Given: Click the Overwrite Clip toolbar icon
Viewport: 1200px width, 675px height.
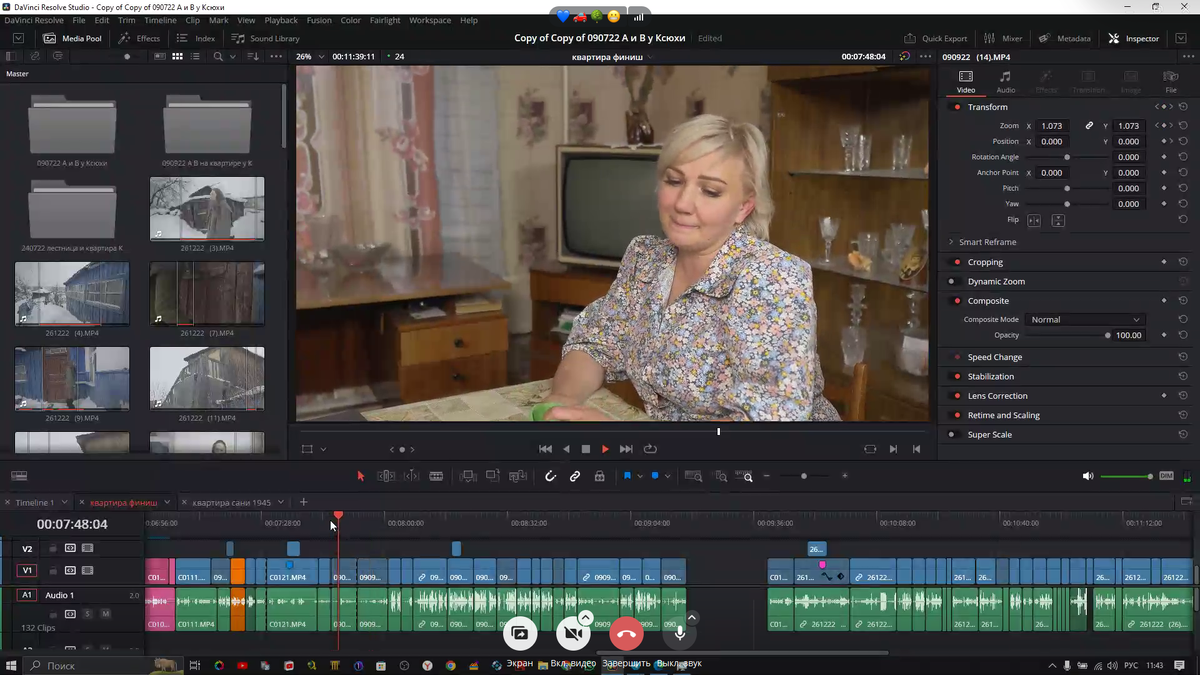Looking at the screenshot, I should pyautogui.click(x=493, y=476).
